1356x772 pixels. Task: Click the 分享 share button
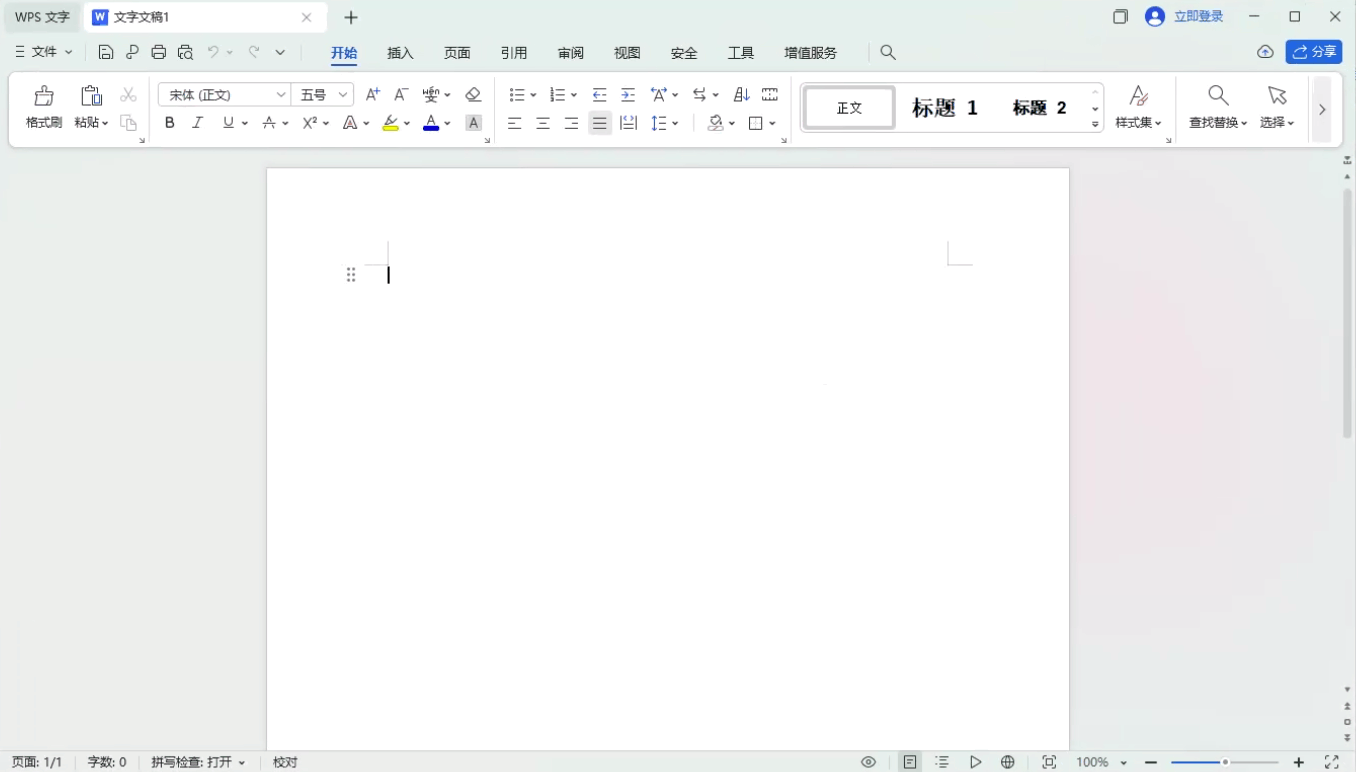pyautogui.click(x=1314, y=52)
